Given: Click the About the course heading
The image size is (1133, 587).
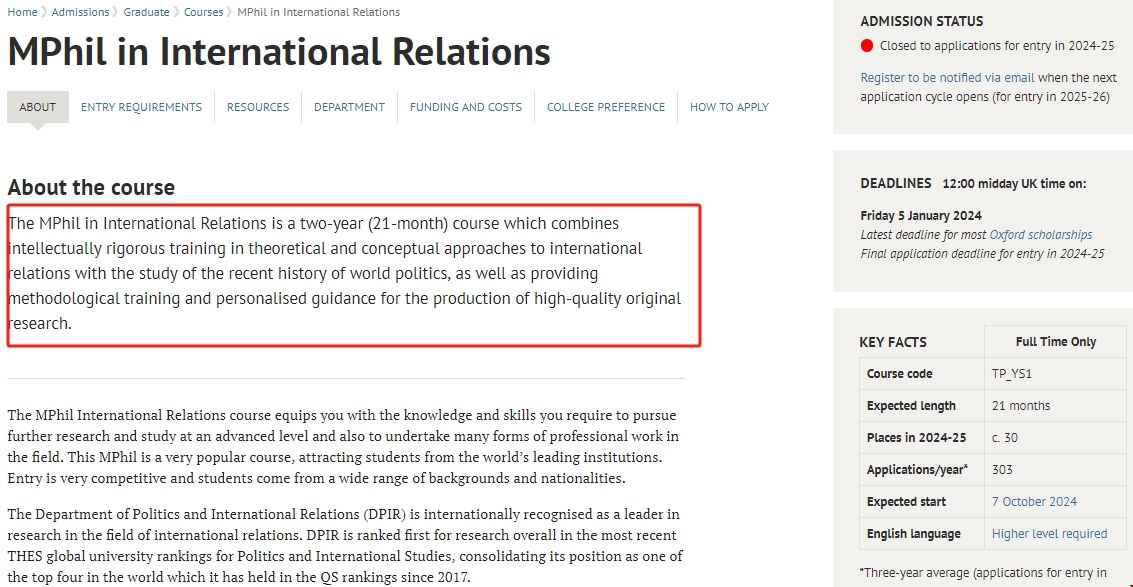Looking at the screenshot, I should tap(91, 187).
